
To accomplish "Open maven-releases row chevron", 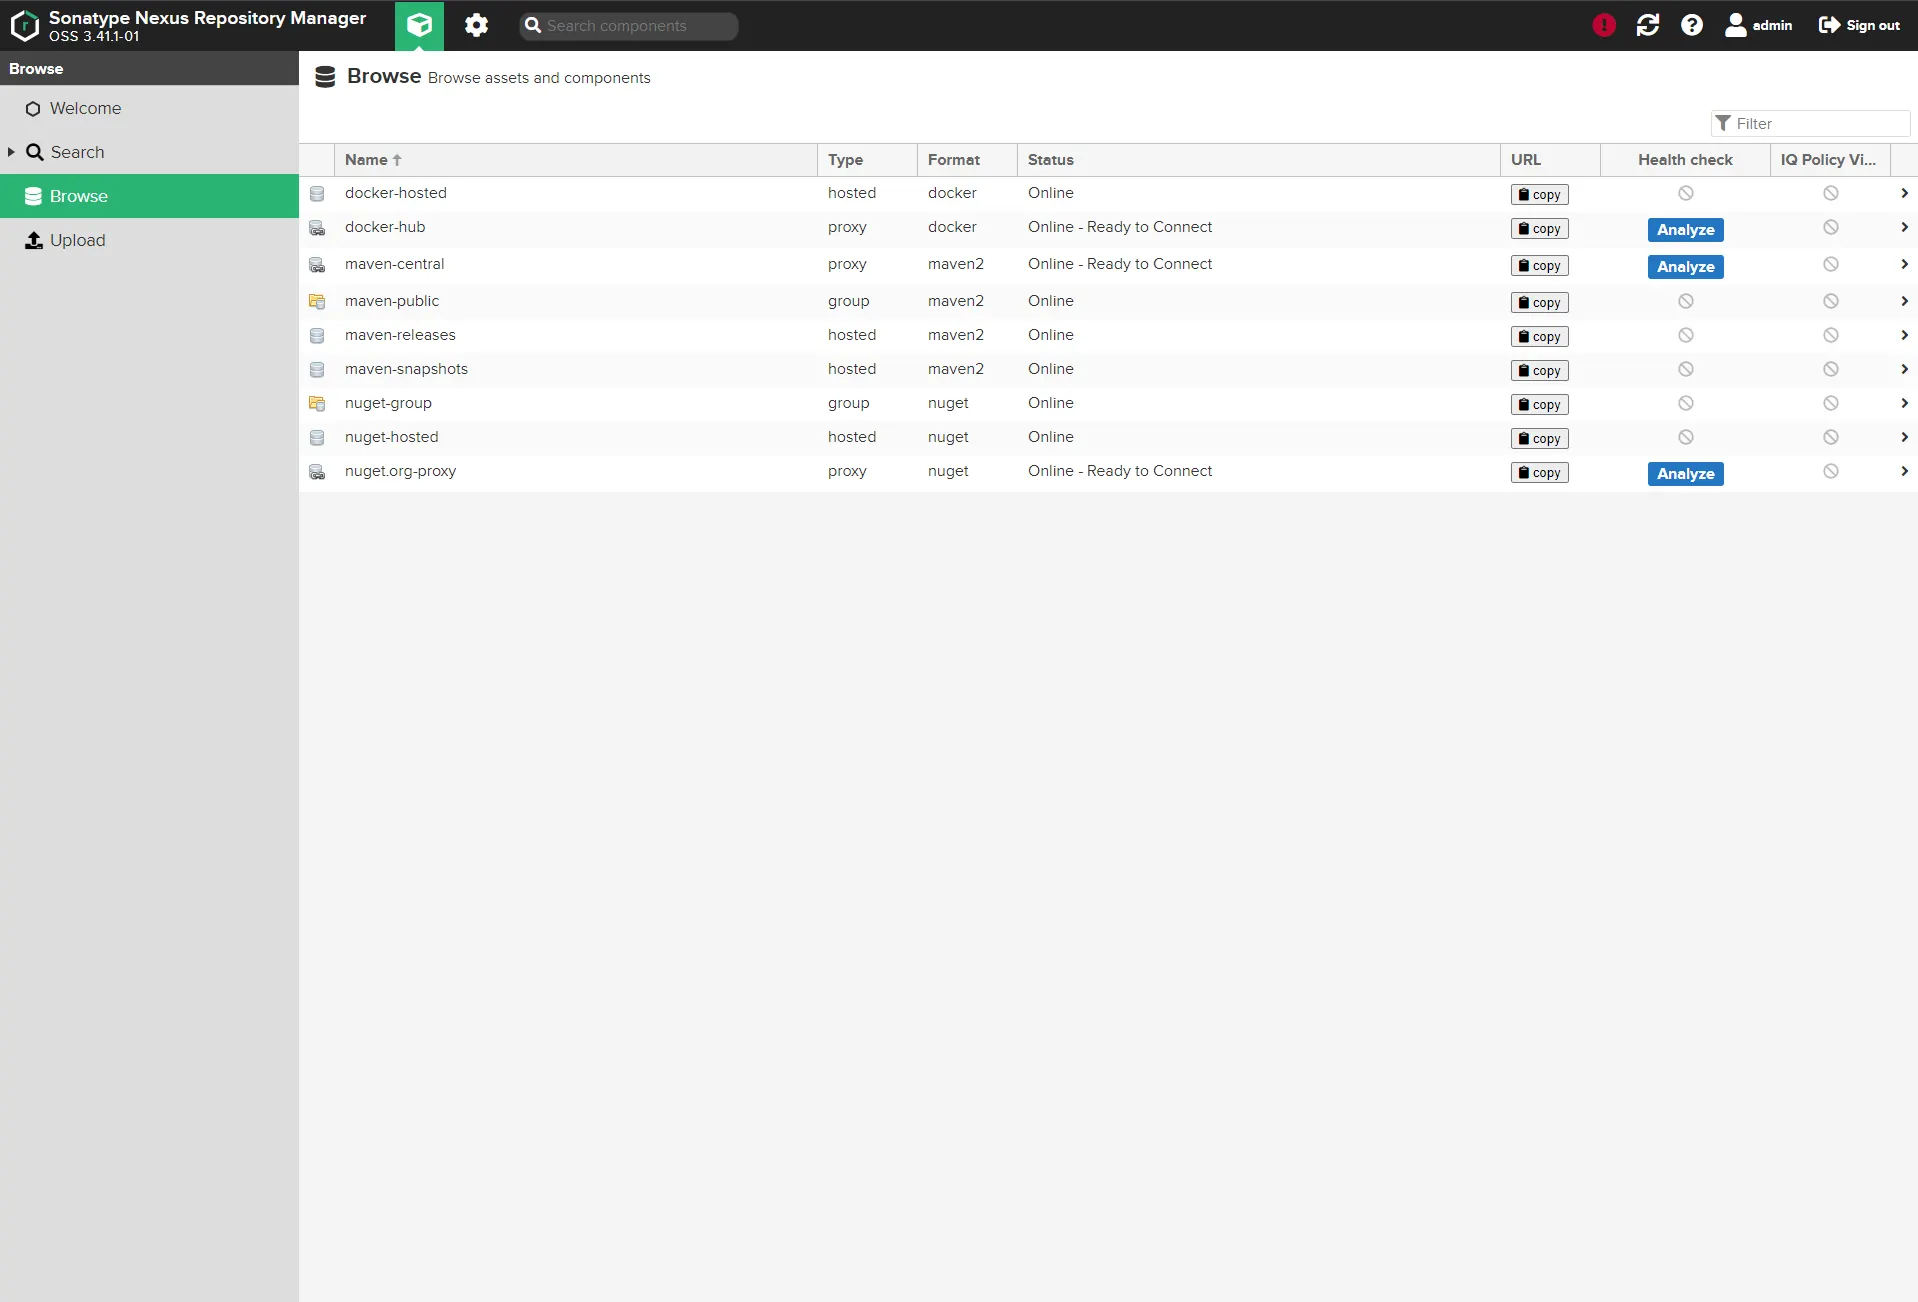I will tap(1904, 335).
